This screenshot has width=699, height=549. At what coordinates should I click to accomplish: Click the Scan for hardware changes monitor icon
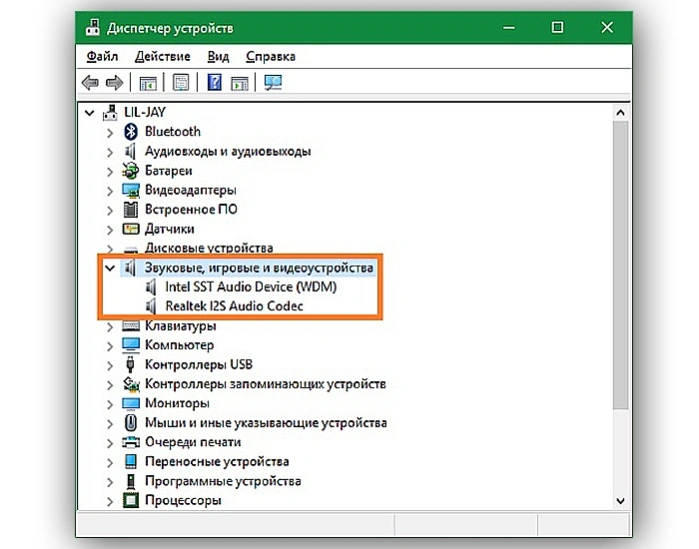[273, 82]
